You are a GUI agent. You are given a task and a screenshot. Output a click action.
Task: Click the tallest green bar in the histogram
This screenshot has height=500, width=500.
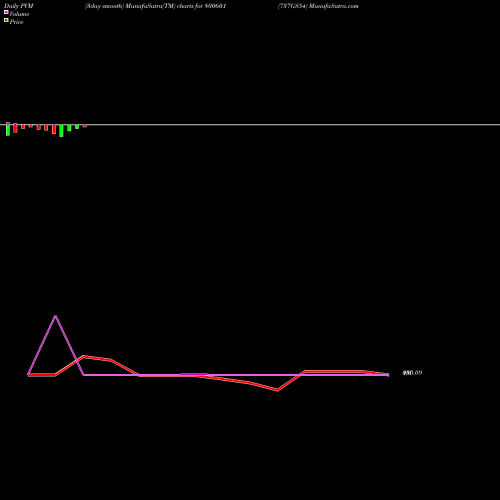coord(61,131)
